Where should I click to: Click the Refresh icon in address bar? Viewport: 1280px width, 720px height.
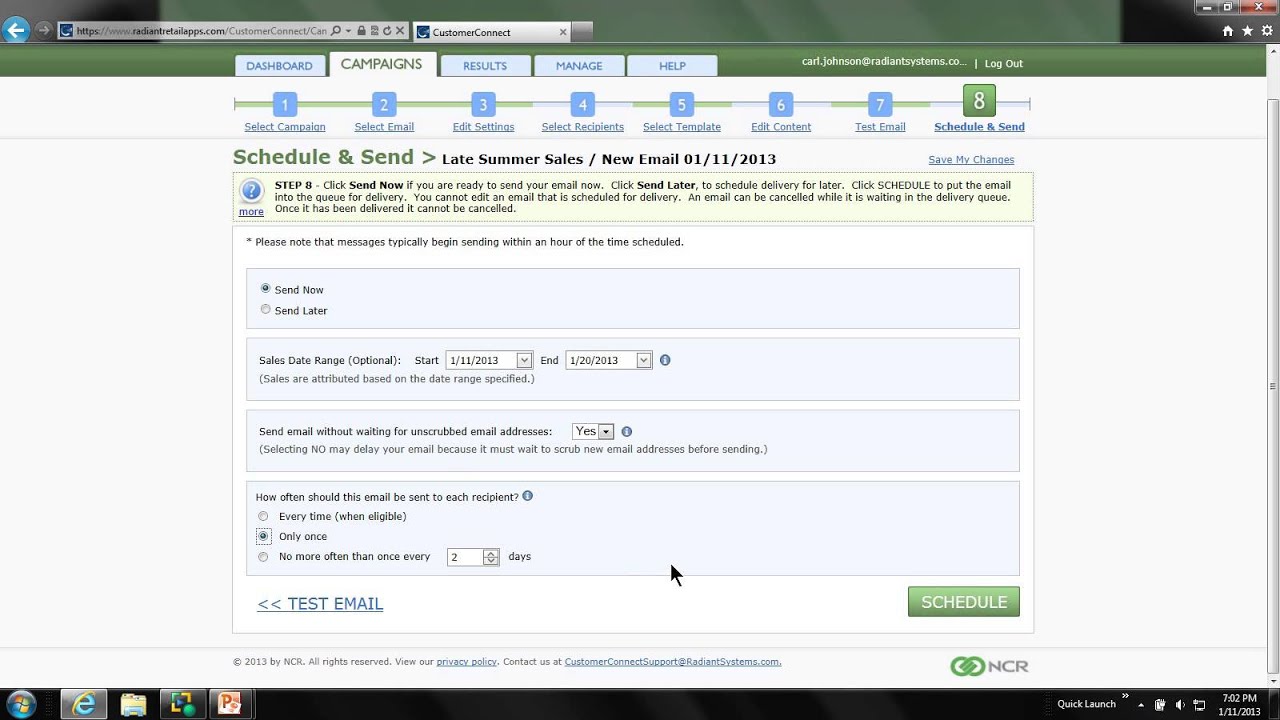[386, 31]
